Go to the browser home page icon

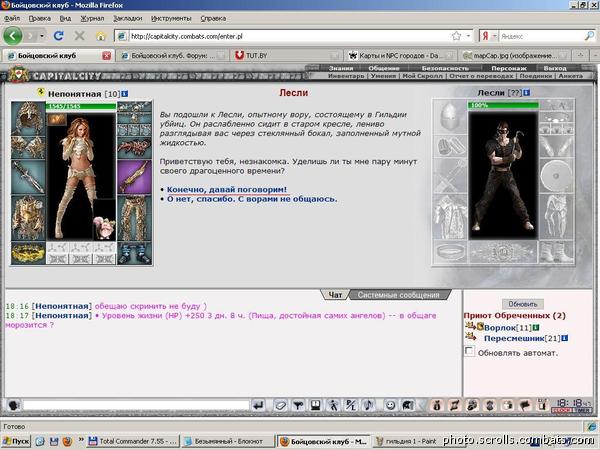pos(101,36)
